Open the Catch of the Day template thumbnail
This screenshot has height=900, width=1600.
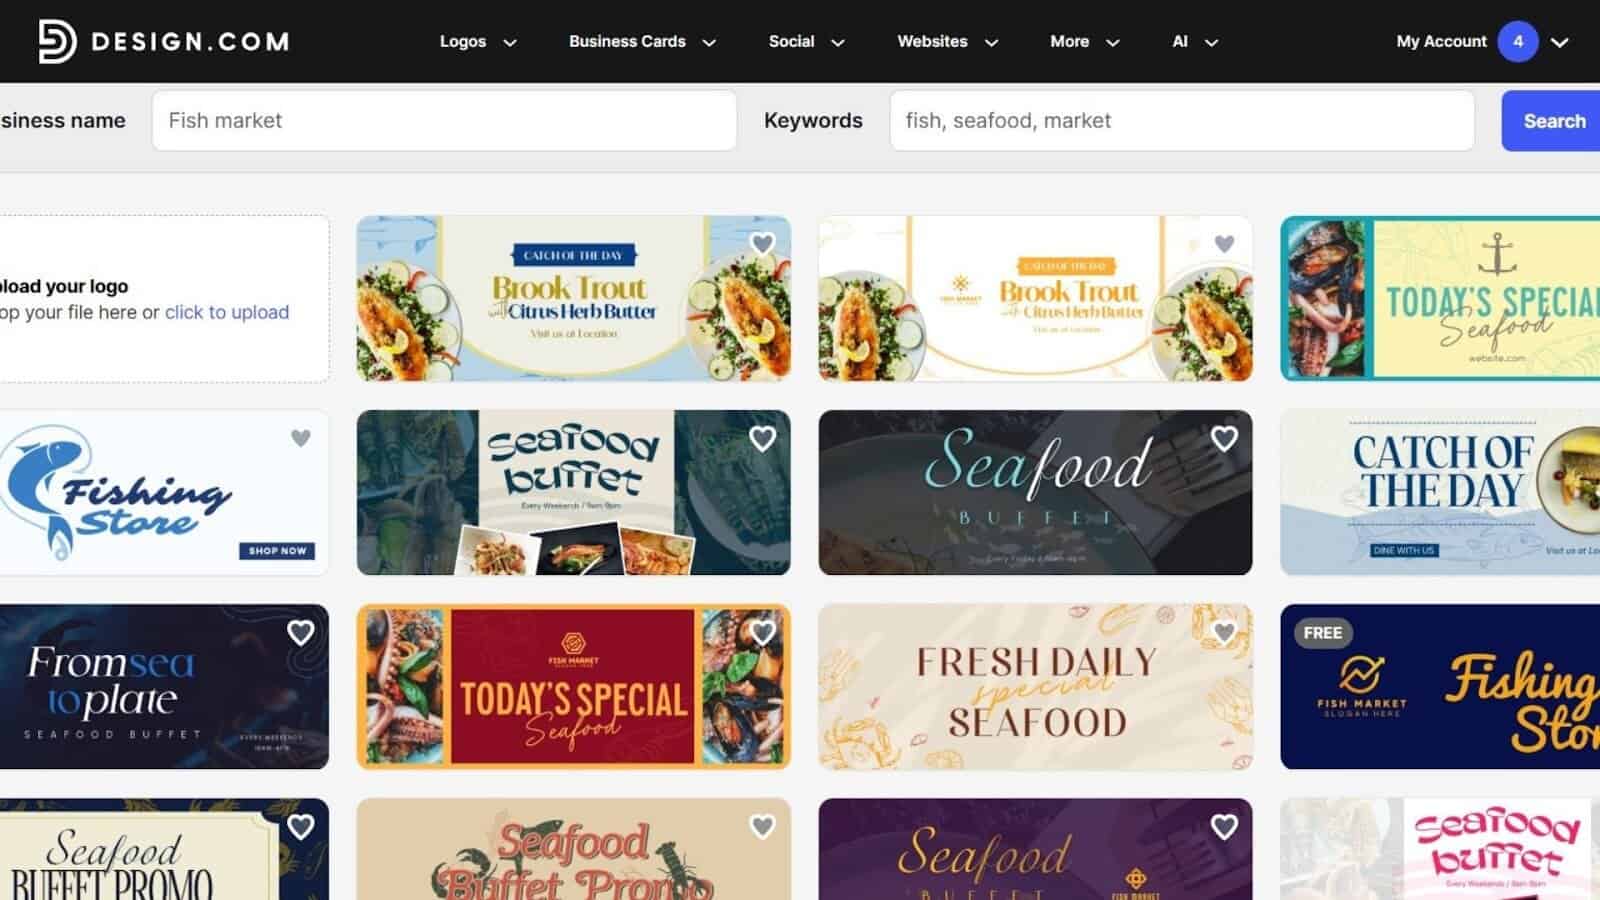(x=1440, y=492)
